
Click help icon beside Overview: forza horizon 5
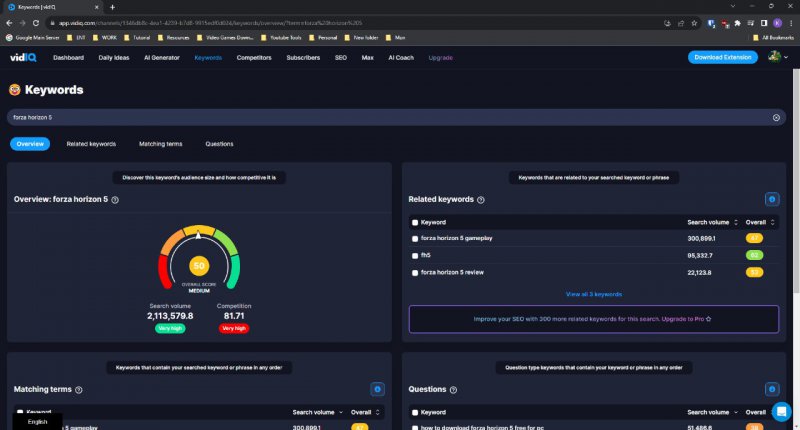tap(115, 200)
